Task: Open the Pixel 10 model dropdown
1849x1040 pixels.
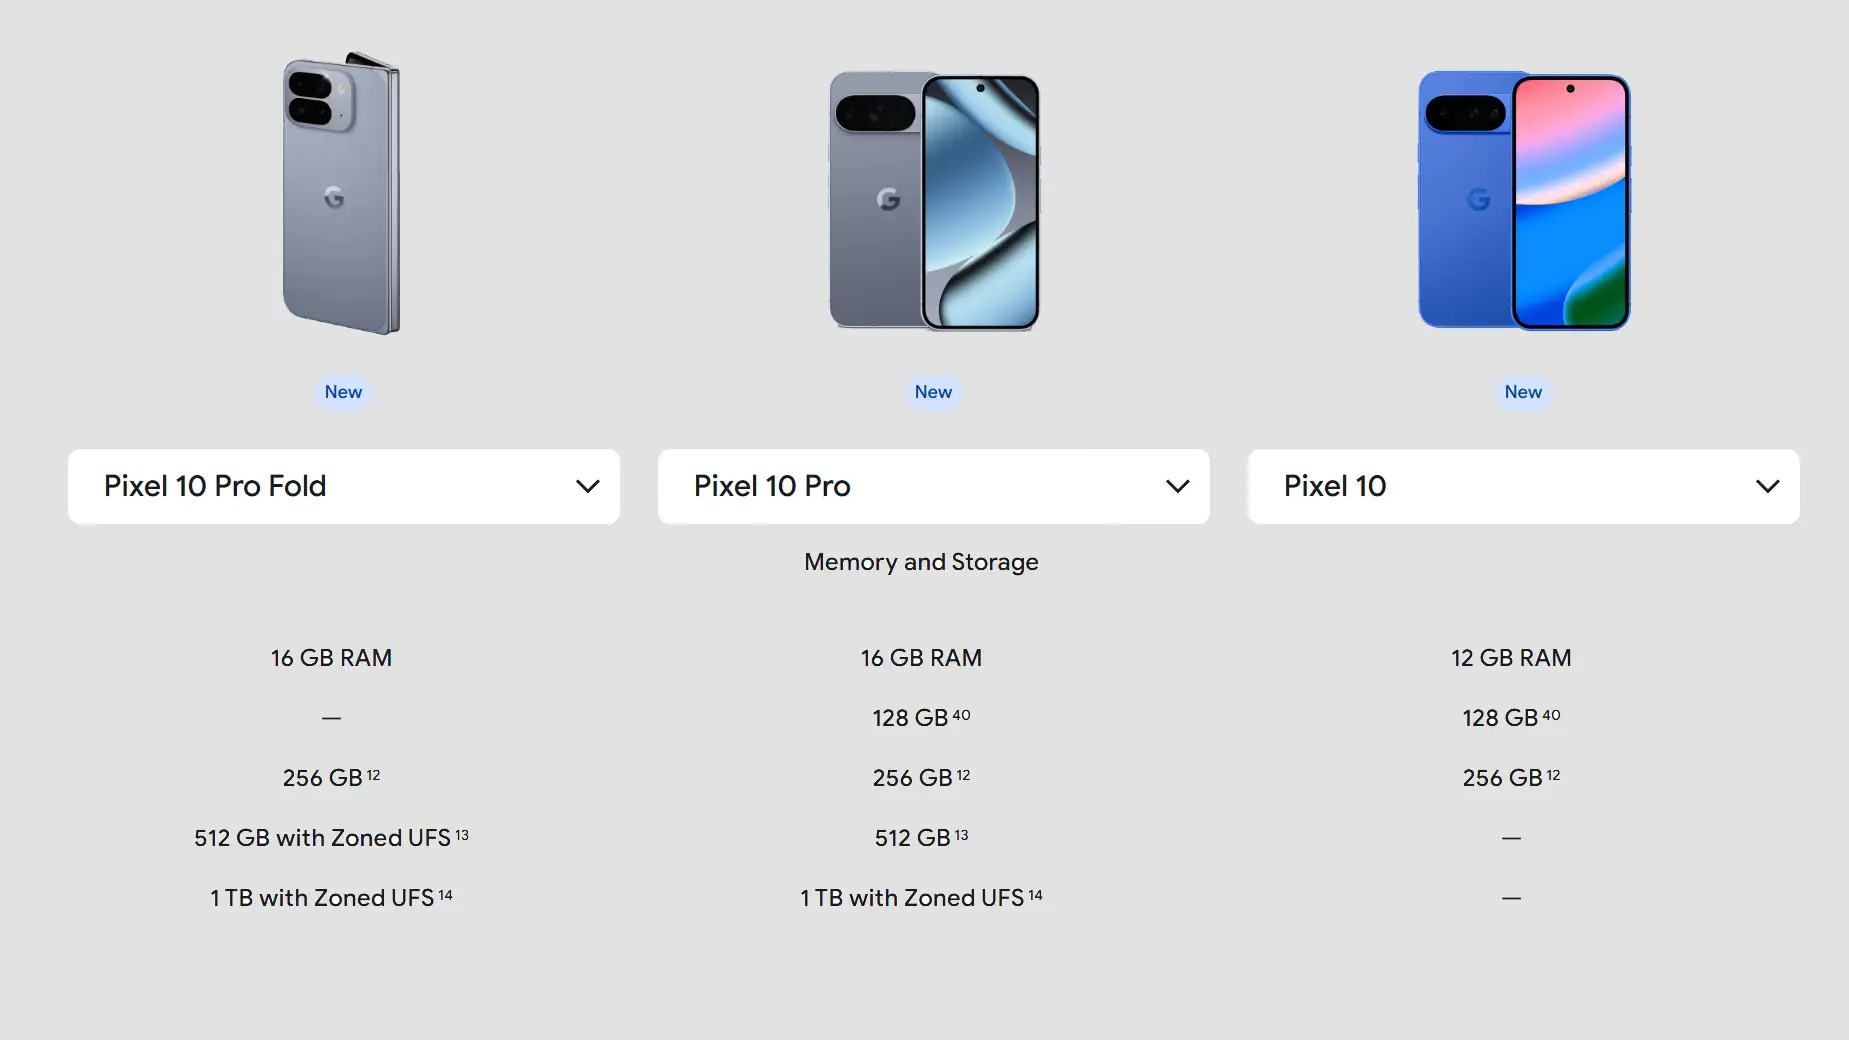Action: pyautogui.click(x=1523, y=486)
